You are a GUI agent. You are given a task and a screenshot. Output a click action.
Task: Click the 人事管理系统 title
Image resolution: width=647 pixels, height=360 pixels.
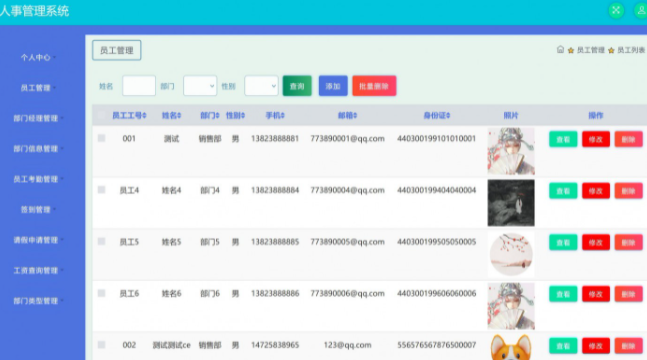point(34,11)
